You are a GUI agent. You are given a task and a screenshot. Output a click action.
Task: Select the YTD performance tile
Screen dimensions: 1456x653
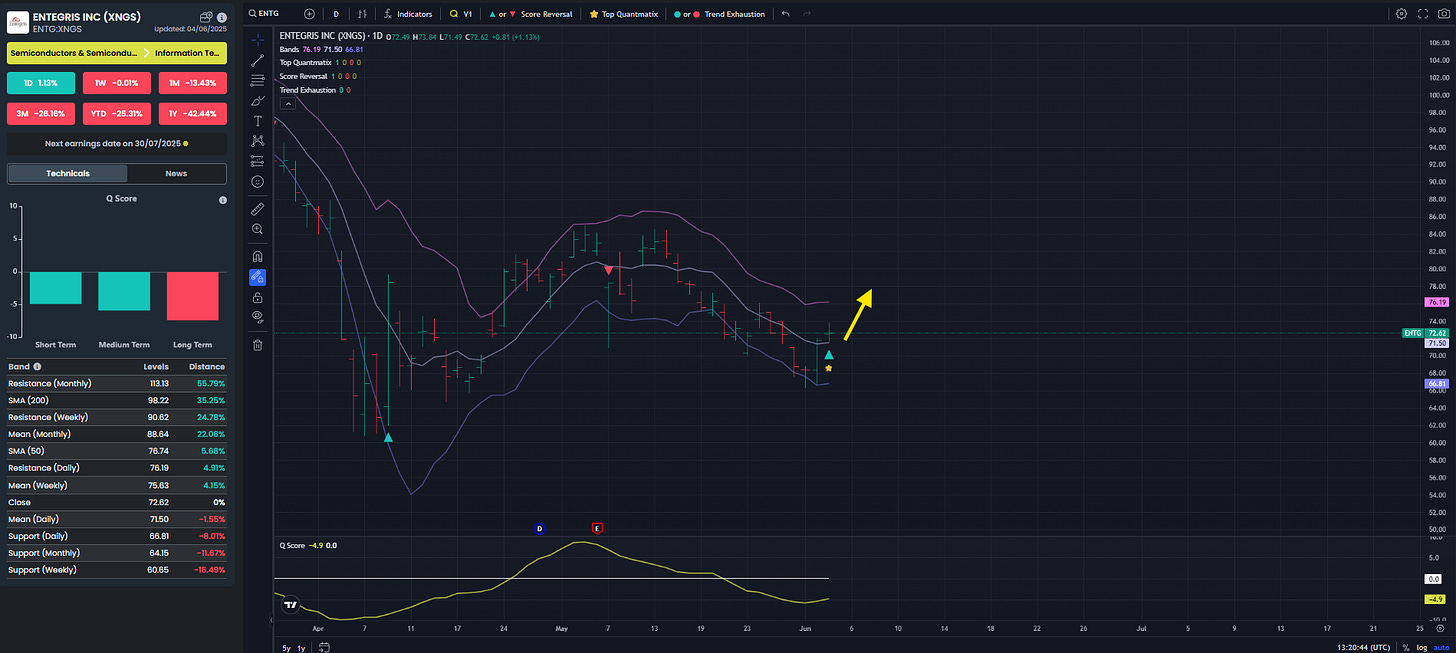117,114
